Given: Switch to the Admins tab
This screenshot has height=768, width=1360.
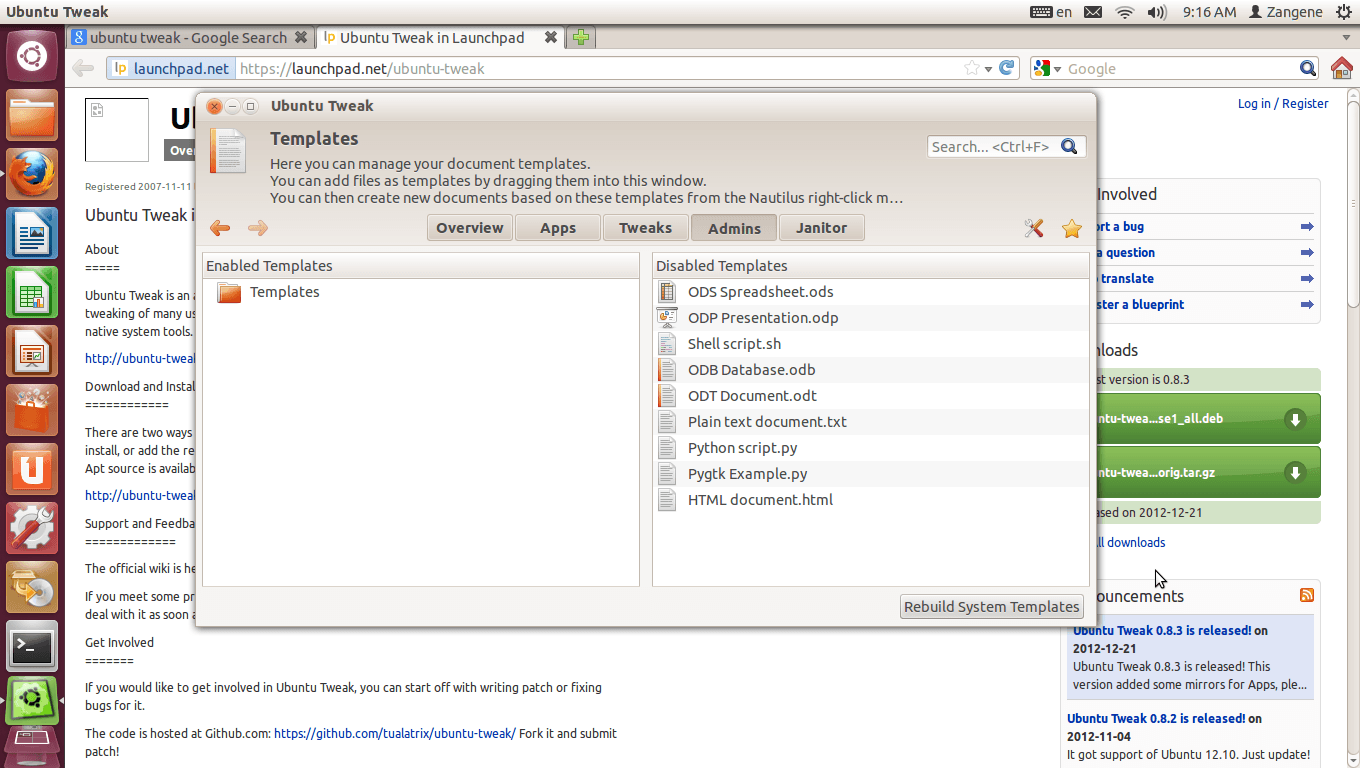Looking at the screenshot, I should (734, 228).
